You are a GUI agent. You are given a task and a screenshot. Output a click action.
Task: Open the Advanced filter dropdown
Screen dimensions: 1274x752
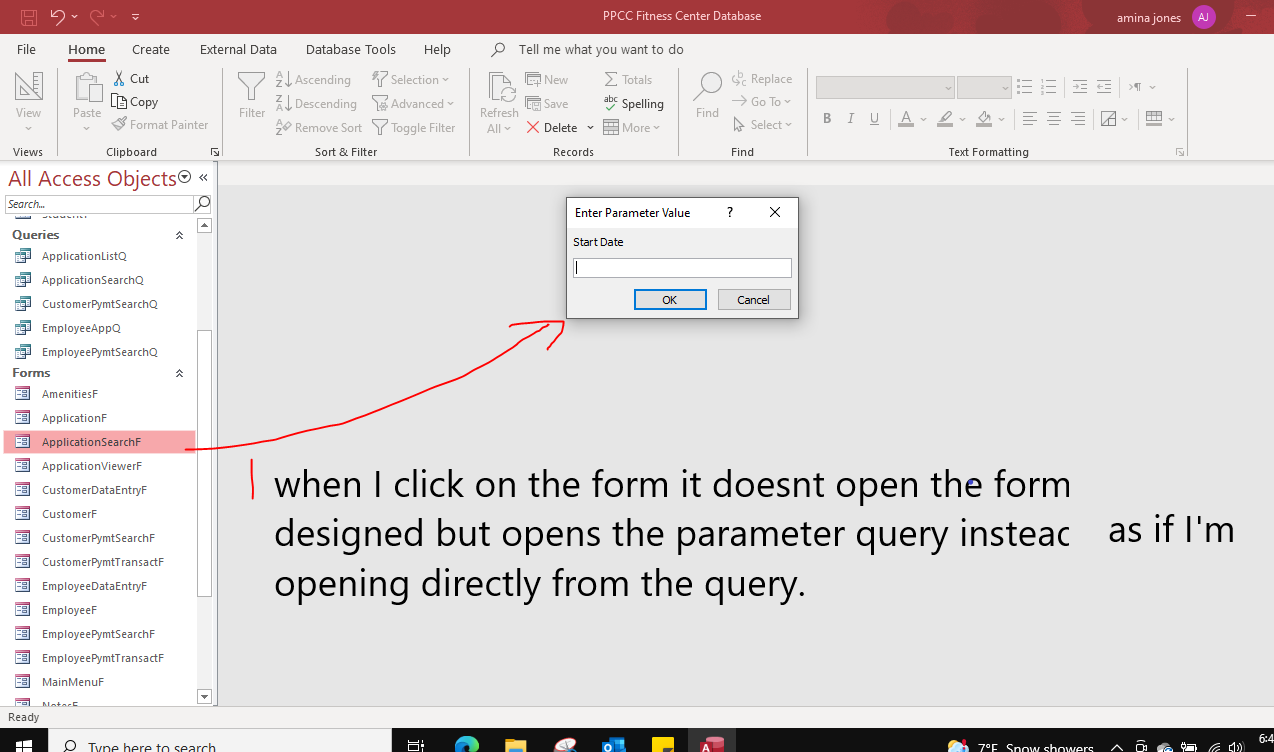[x=414, y=103]
